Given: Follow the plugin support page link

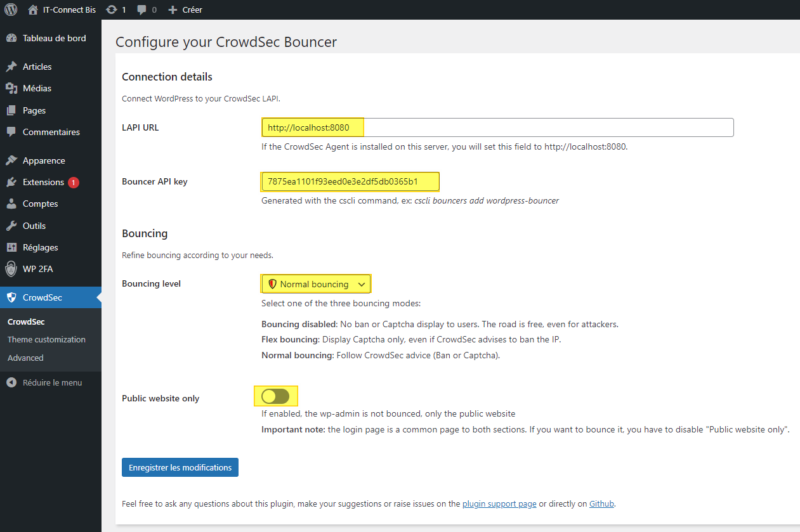Looking at the screenshot, I should click(x=500, y=503).
